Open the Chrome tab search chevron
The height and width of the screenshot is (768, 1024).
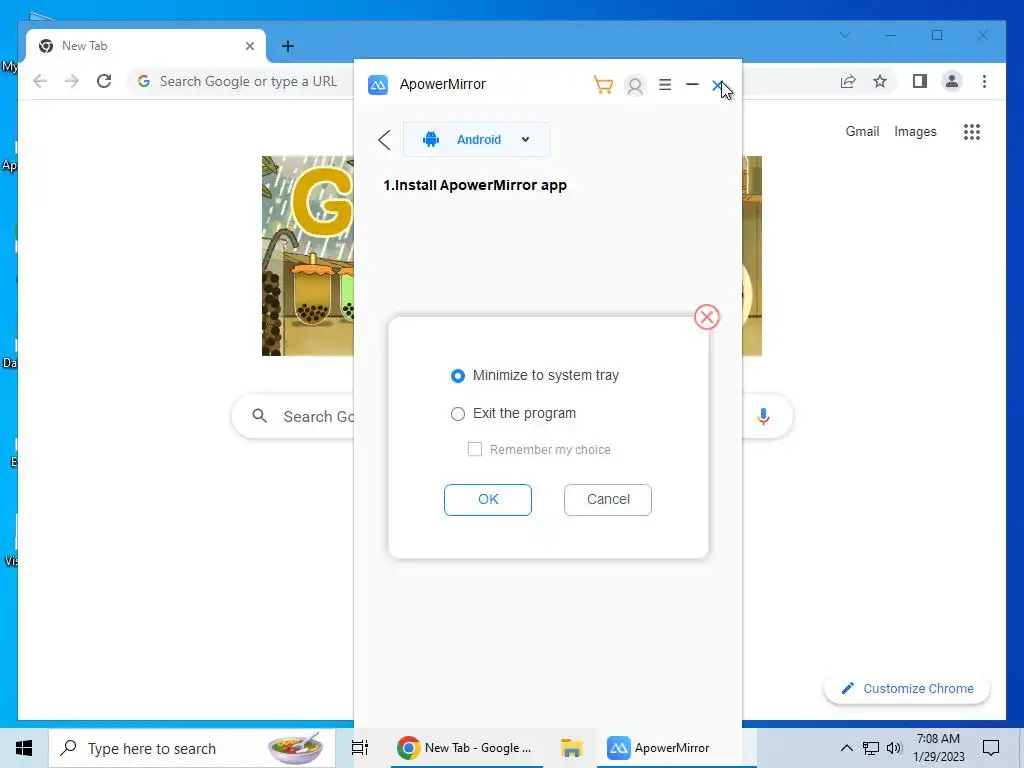(845, 35)
